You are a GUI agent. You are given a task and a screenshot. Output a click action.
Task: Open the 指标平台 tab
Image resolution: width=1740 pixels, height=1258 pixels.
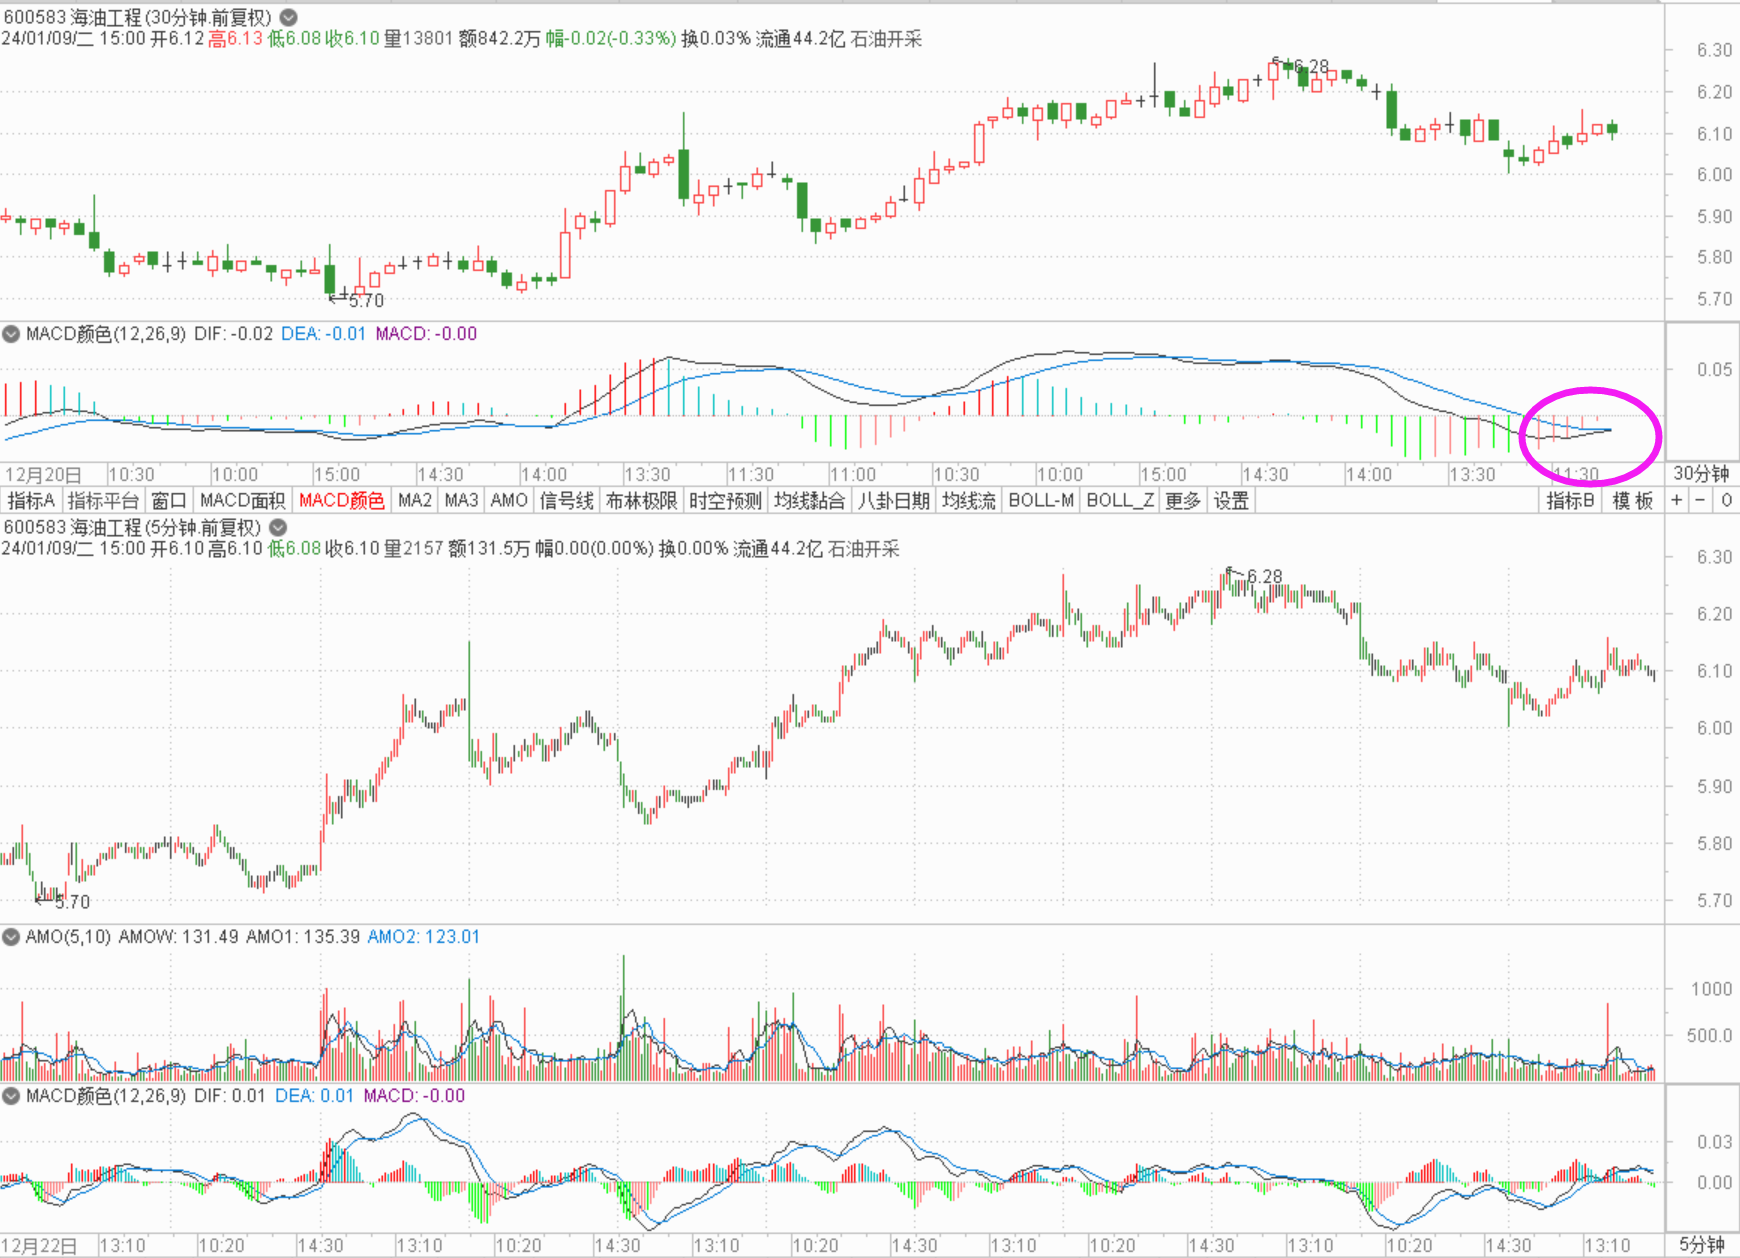pyautogui.click(x=103, y=501)
